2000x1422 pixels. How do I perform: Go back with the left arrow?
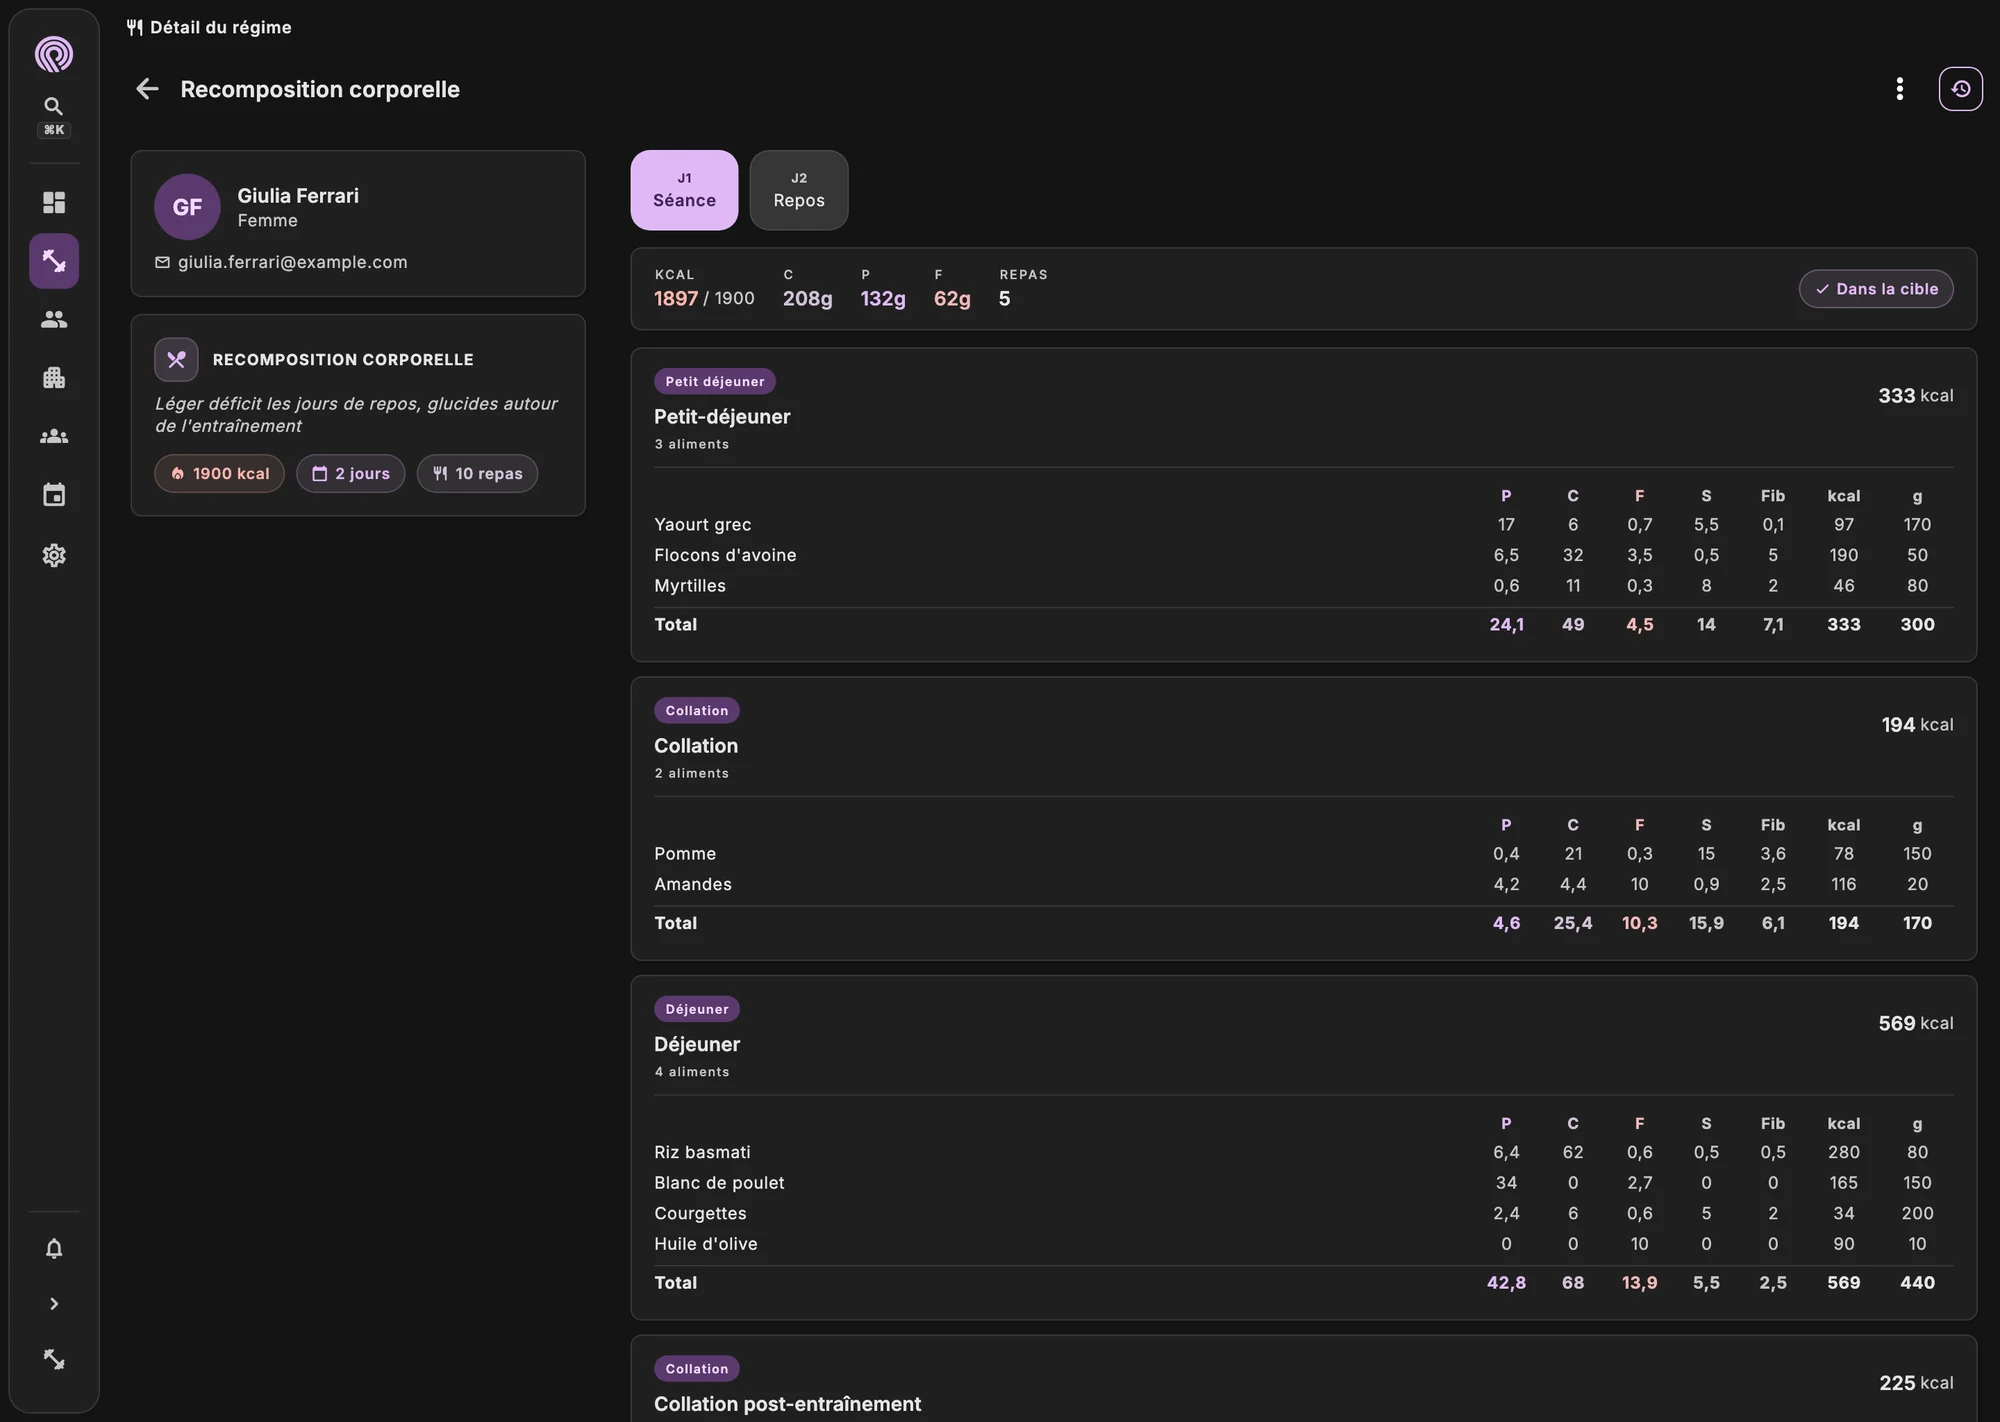click(147, 89)
